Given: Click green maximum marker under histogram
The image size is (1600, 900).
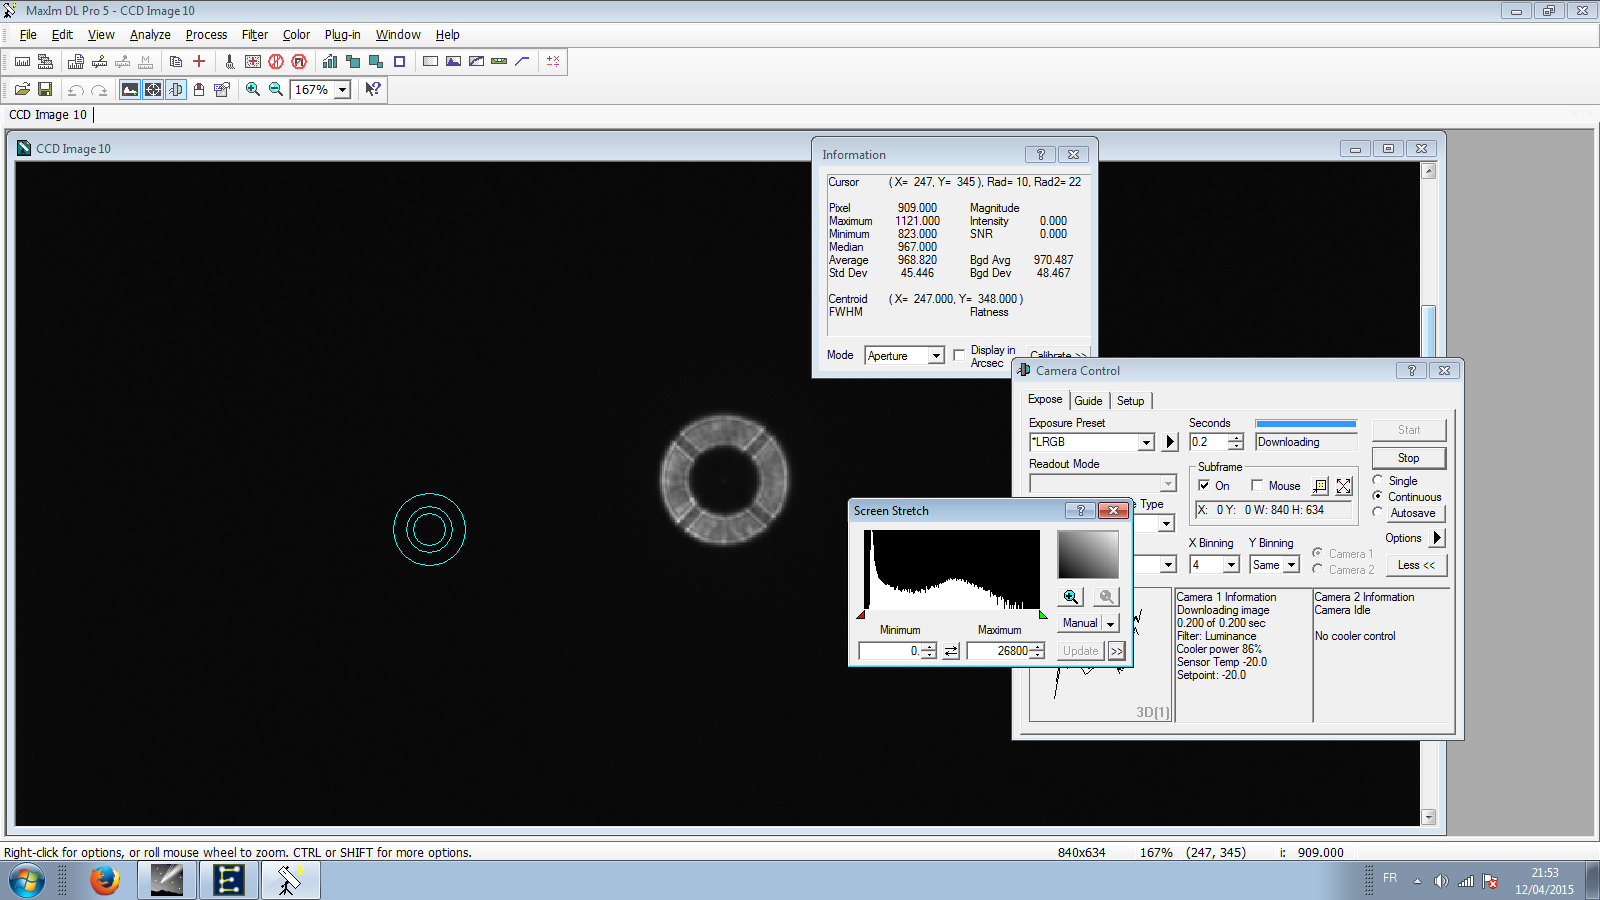Looking at the screenshot, I should pos(1043,615).
